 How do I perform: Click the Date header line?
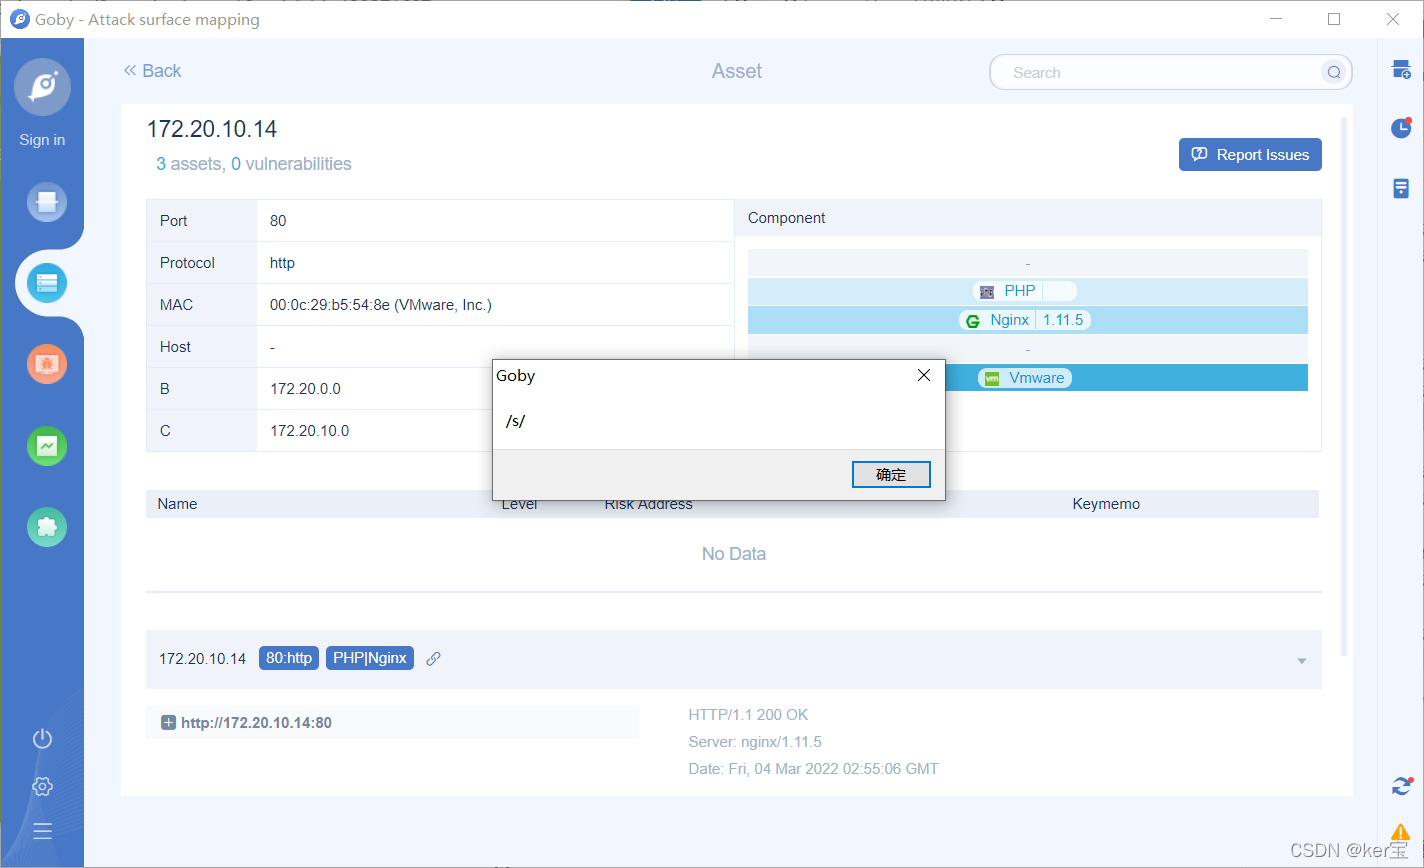(813, 769)
